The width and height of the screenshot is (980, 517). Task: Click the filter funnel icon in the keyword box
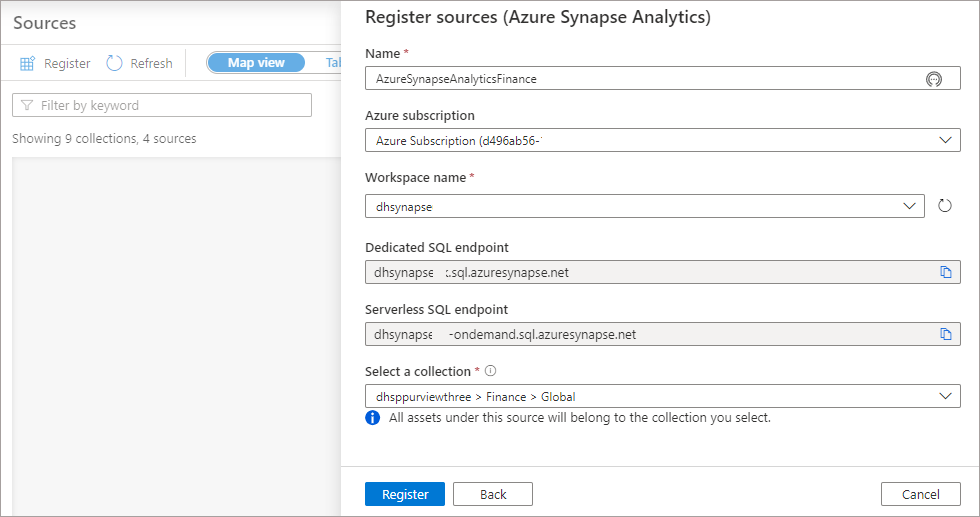point(27,105)
